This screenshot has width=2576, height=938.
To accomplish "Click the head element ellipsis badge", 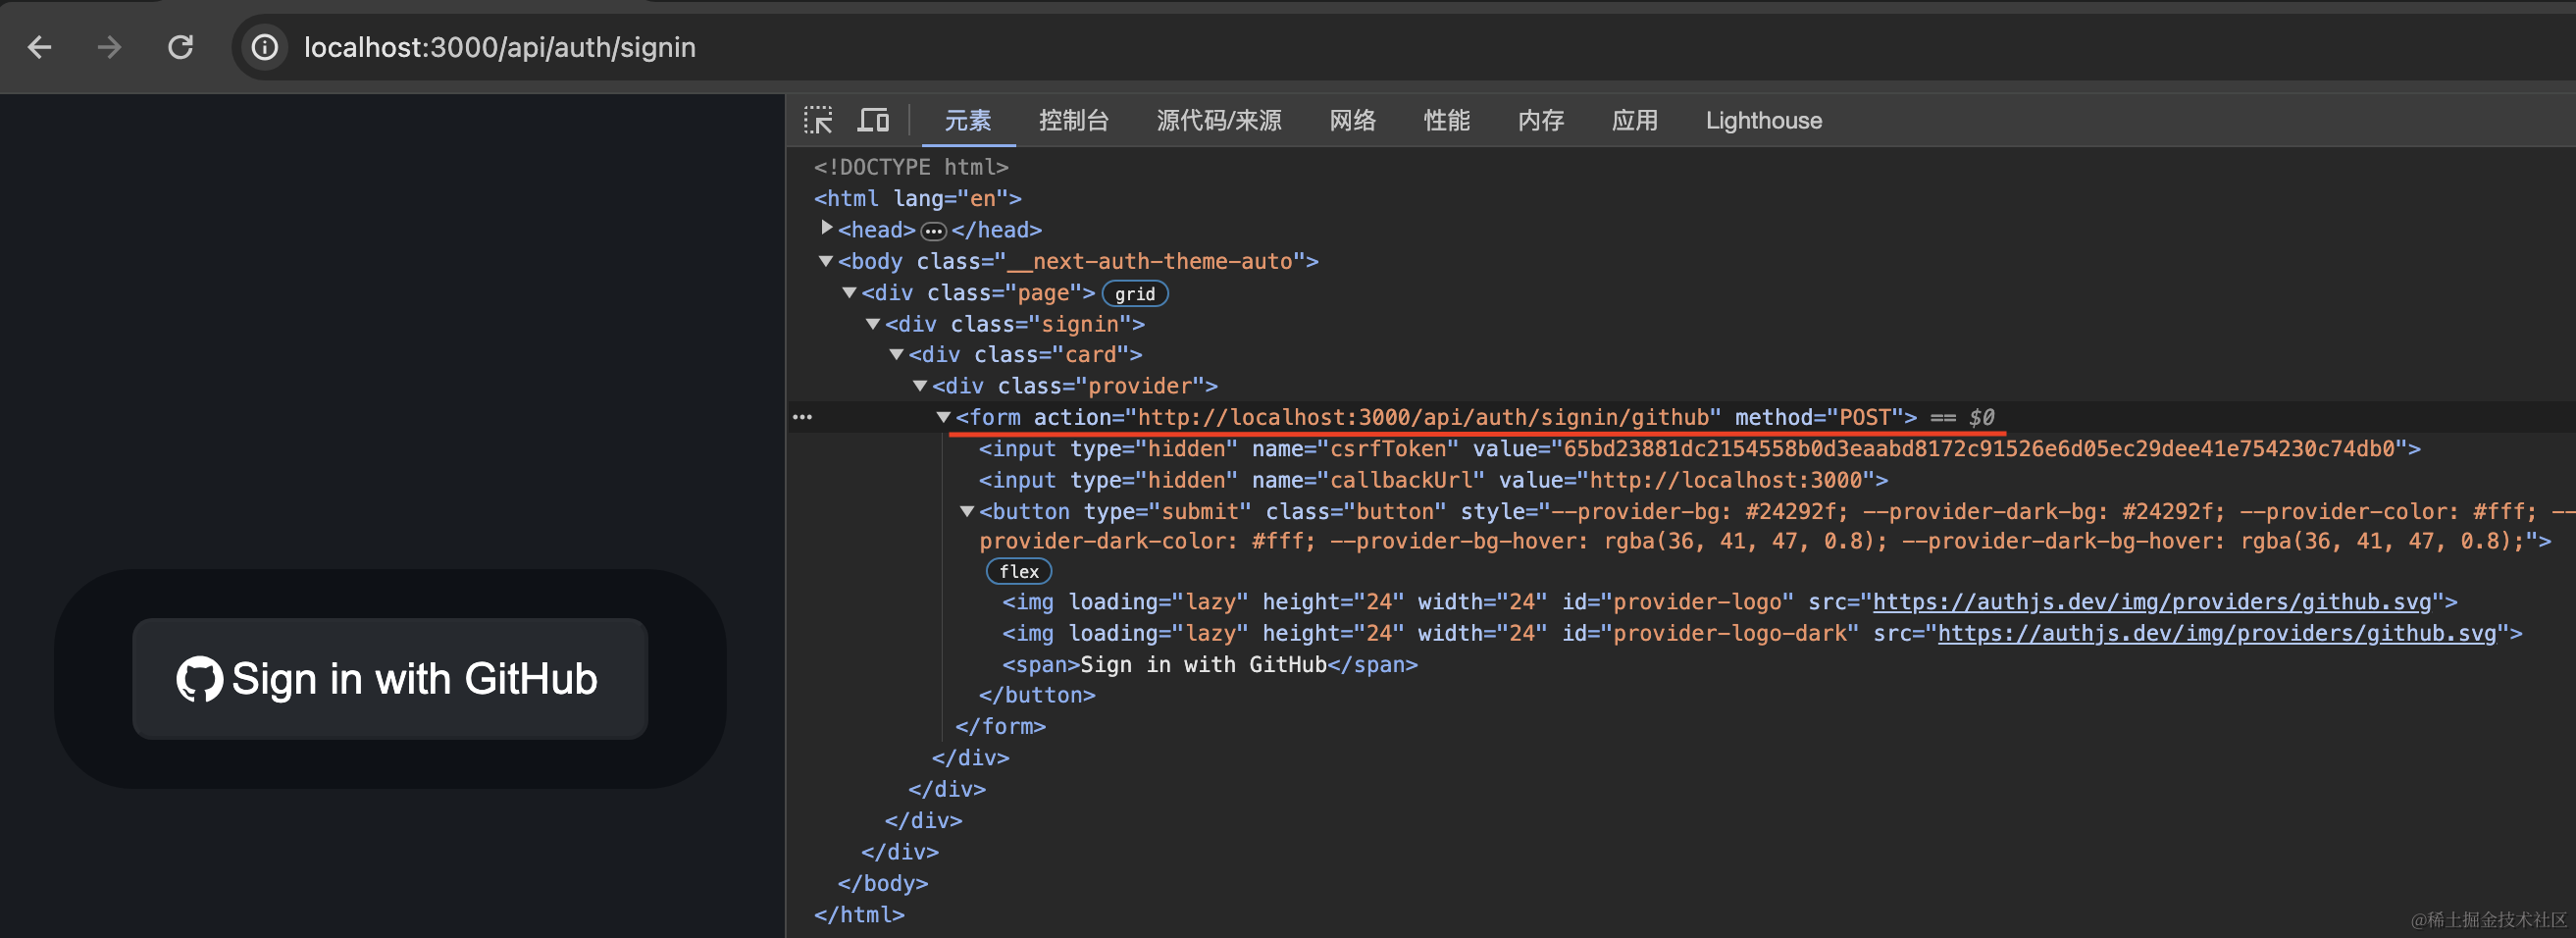I will [933, 231].
